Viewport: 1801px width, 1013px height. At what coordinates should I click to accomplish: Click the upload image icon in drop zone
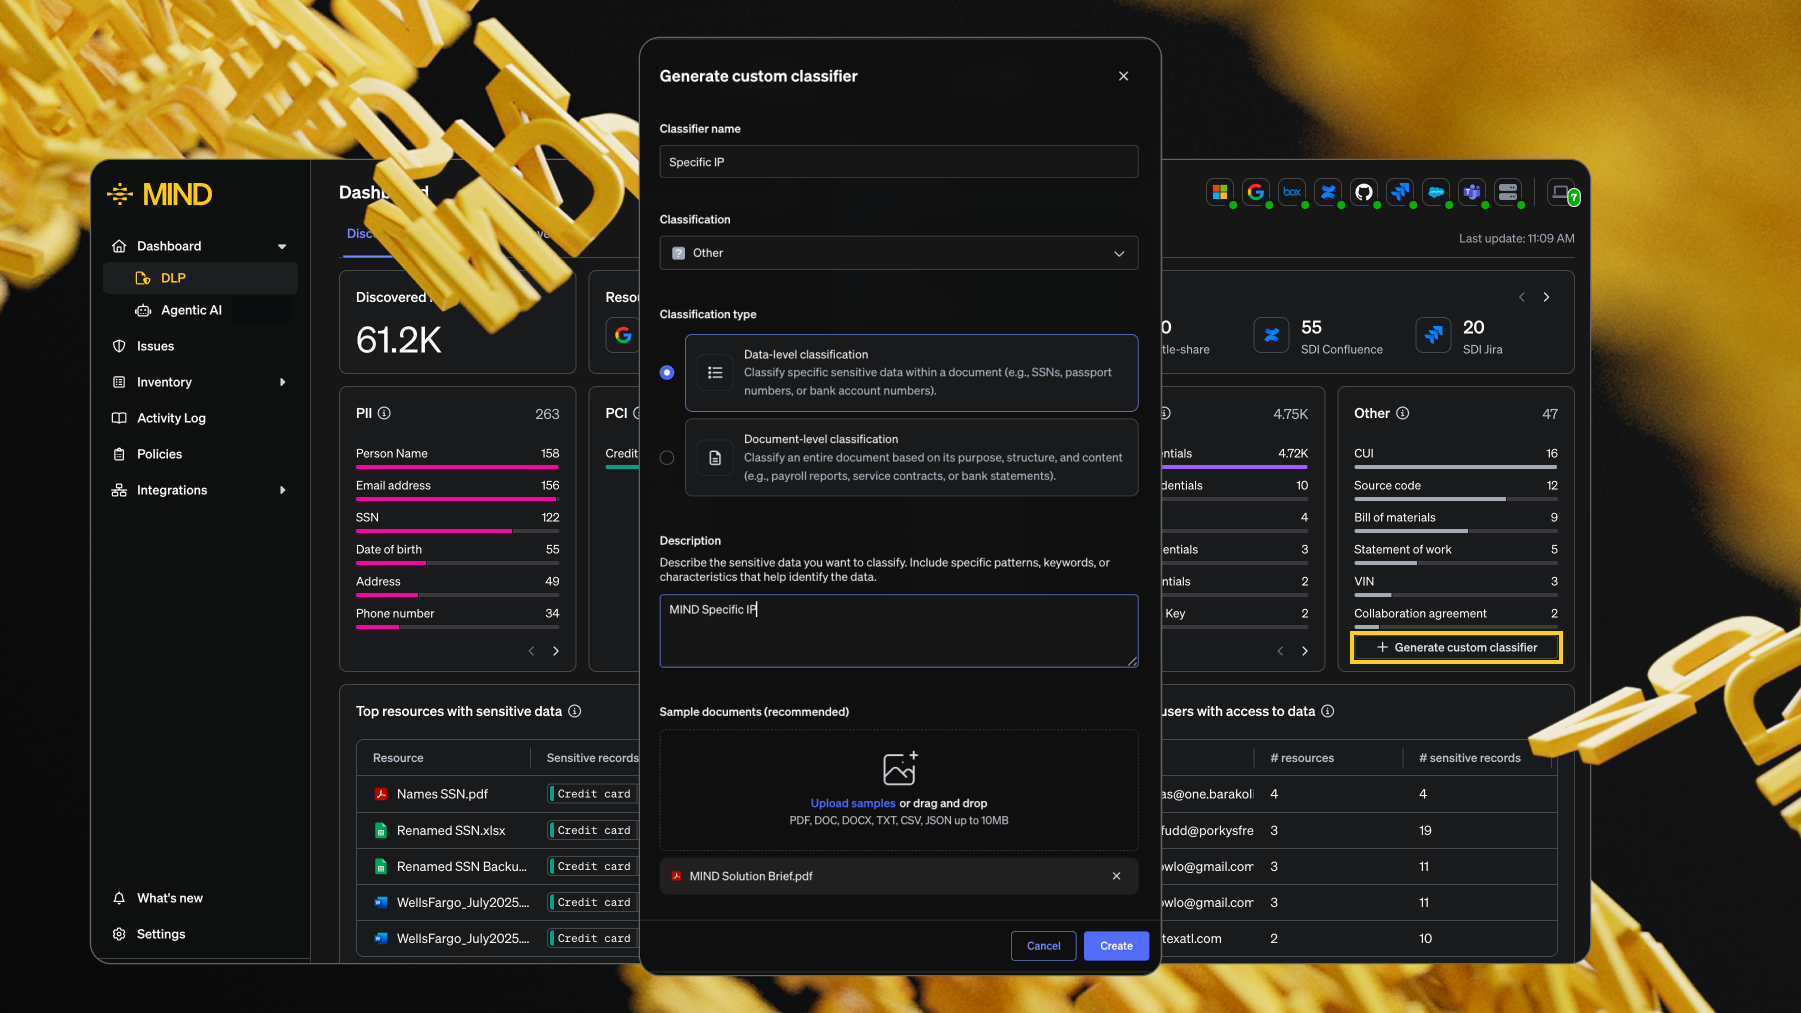900,768
